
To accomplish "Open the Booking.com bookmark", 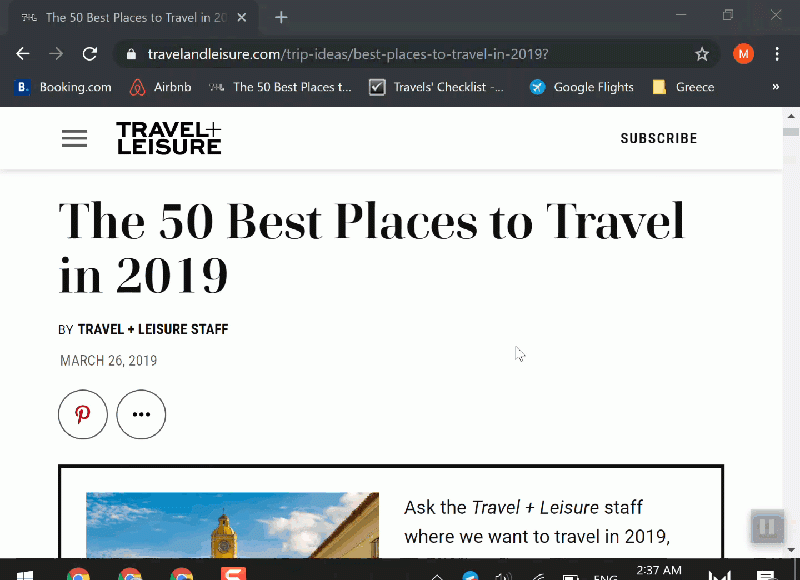I will (x=63, y=87).
